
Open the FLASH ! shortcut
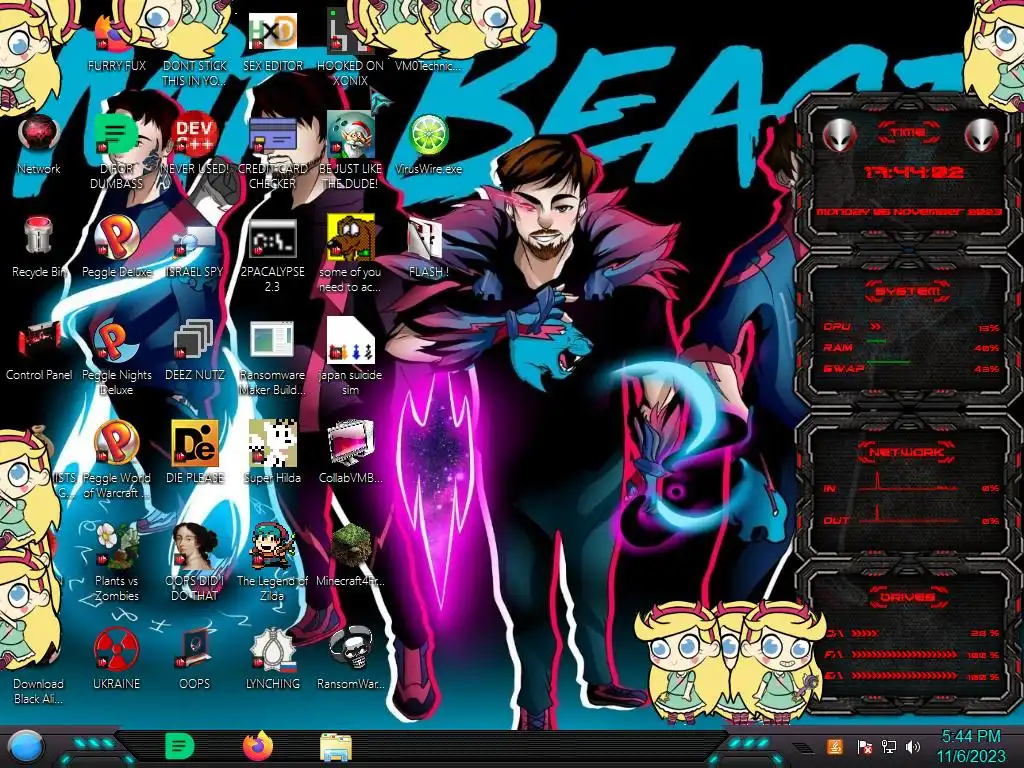point(428,248)
